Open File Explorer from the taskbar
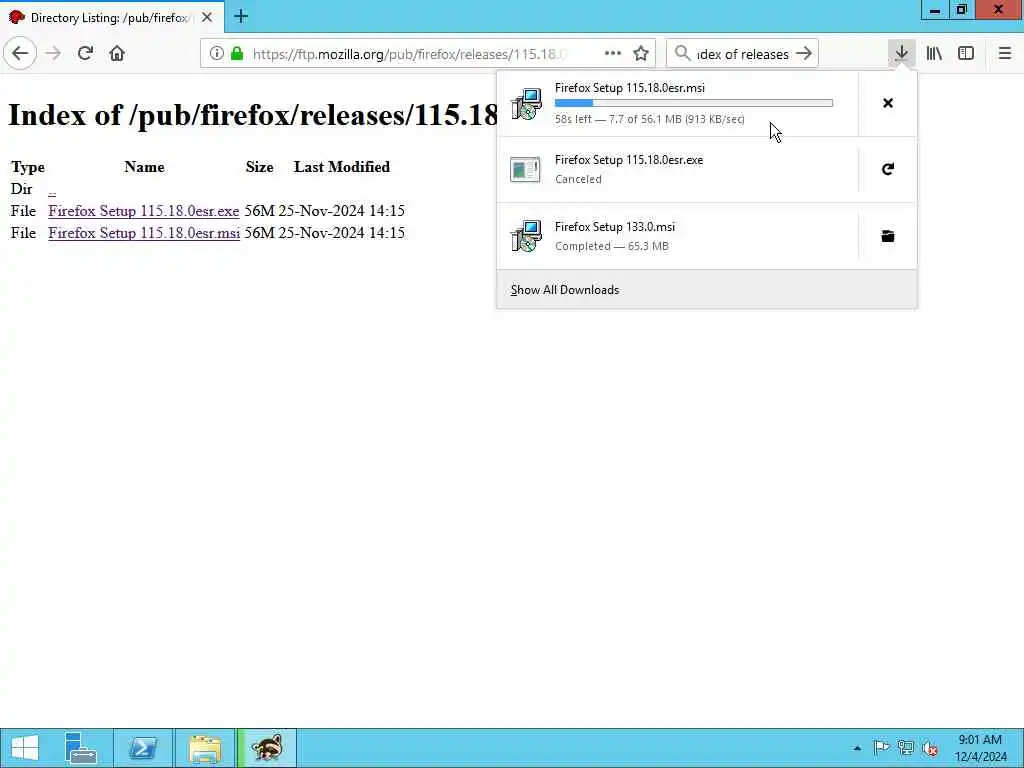 pos(205,748)
